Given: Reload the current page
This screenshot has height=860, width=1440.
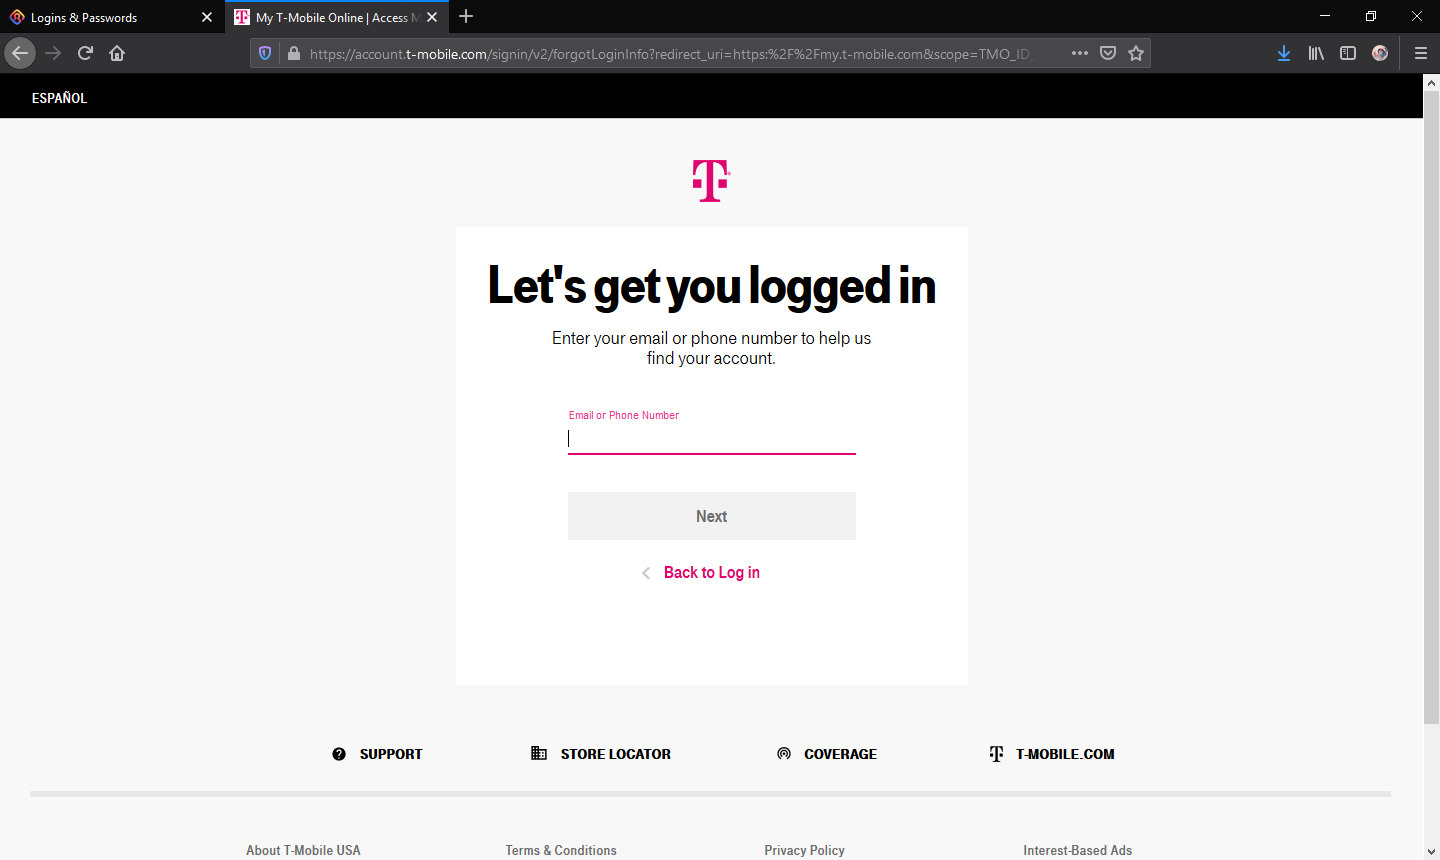Looking at the screenshot, I should coord(85,53).
